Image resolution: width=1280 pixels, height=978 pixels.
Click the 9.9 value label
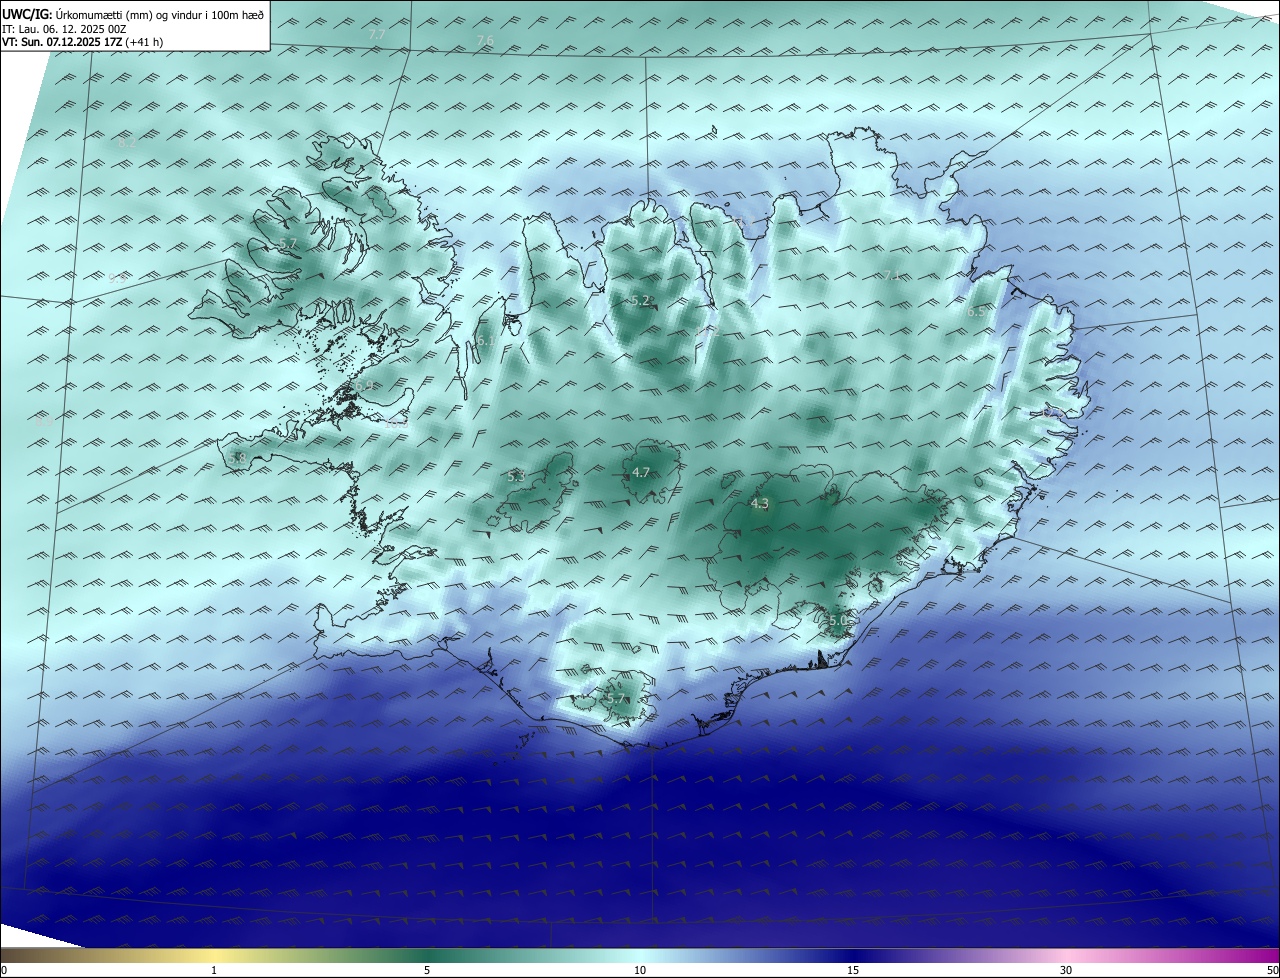[118, 279]
